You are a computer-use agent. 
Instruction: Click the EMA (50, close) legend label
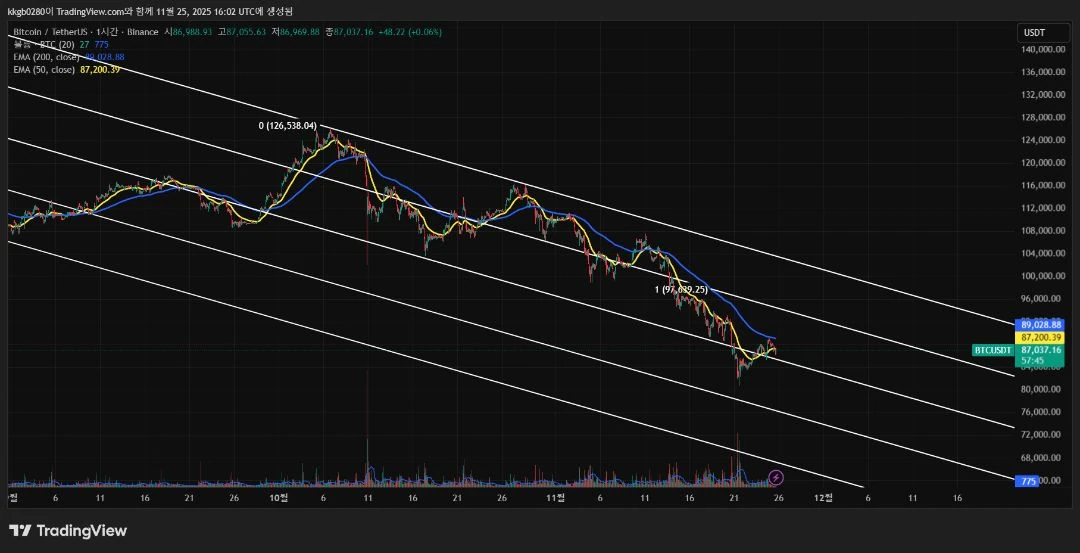45,69
